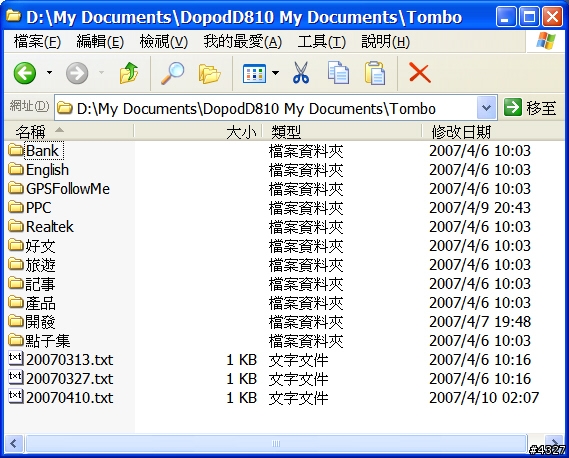Open Forward button history dropdown arrow
This screenshot has height=458, width=569.
pos(101,73)
